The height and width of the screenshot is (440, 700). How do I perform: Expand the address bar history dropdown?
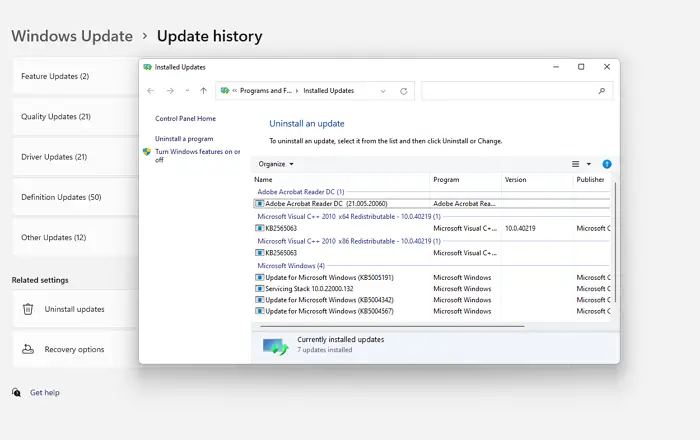pyautogui.click(x=383, y=91)
